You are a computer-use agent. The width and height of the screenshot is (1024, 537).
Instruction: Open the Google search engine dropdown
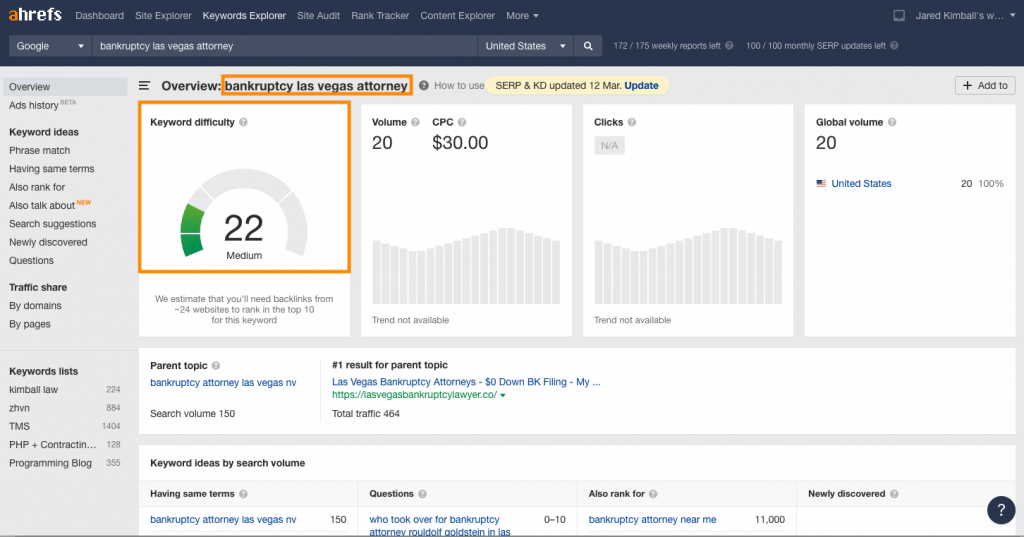click(x=50, y=46)
